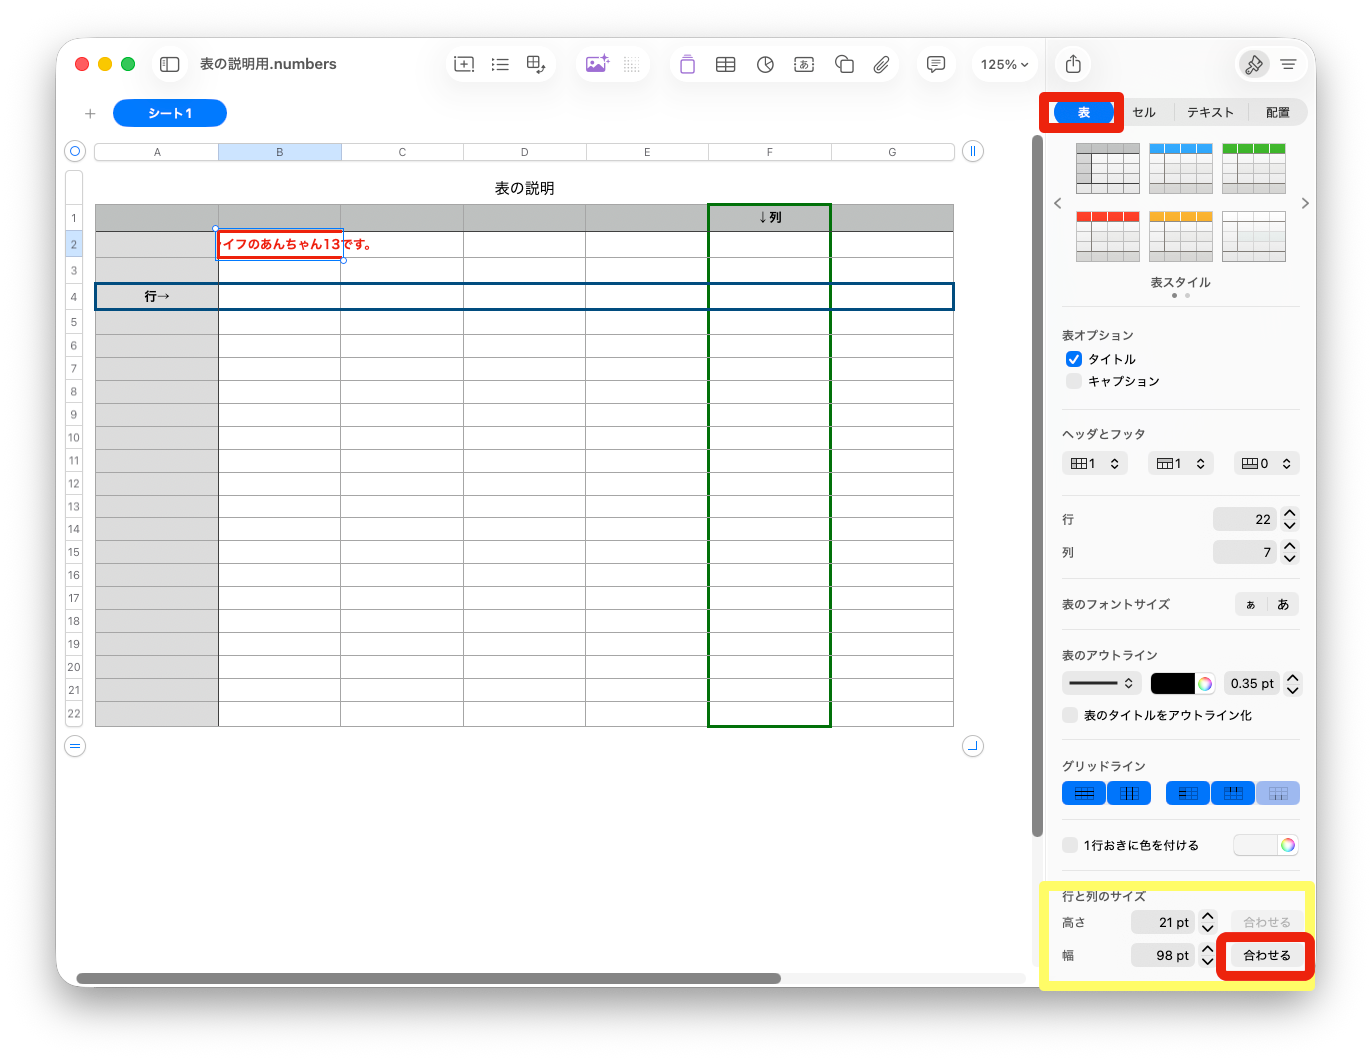Click 合わせる button for height
The image size is (1372, 1061).
point(1266,922)
